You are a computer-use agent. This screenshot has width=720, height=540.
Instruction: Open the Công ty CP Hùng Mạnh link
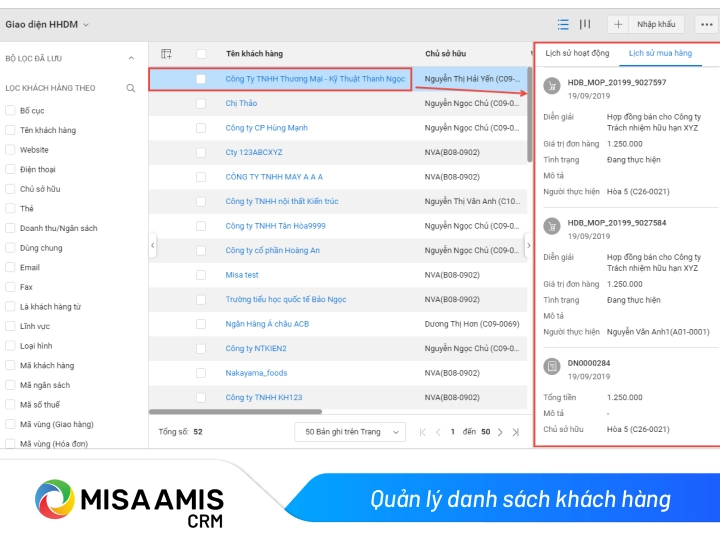tap(266, 128)
